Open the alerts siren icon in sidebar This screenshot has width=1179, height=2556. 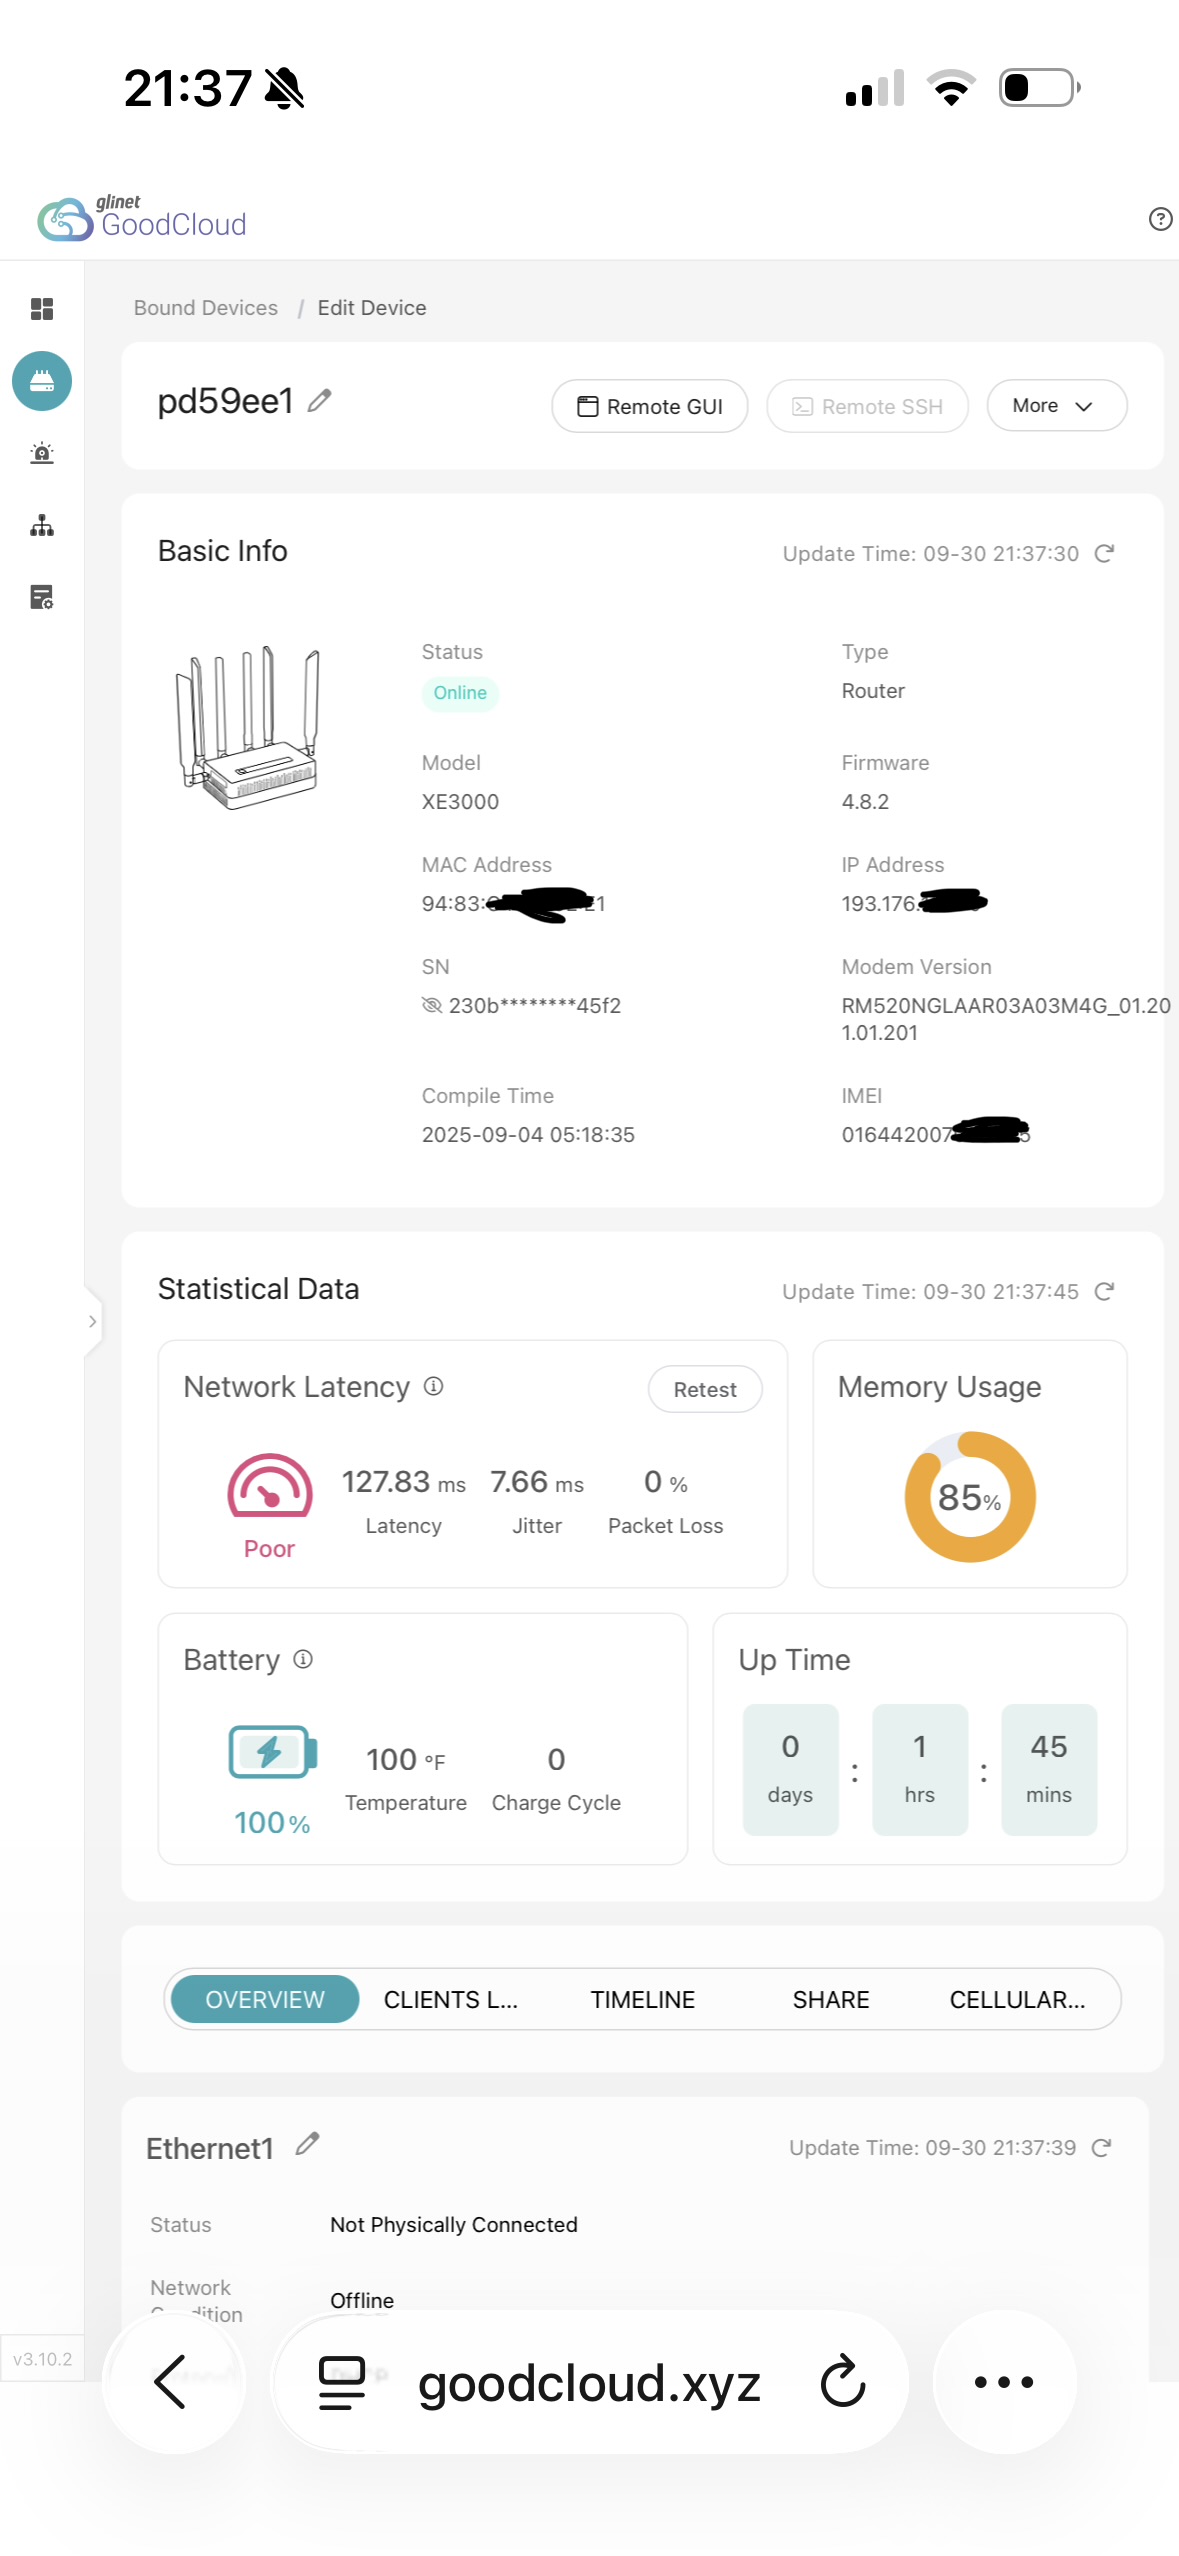[x=42, y=453]
